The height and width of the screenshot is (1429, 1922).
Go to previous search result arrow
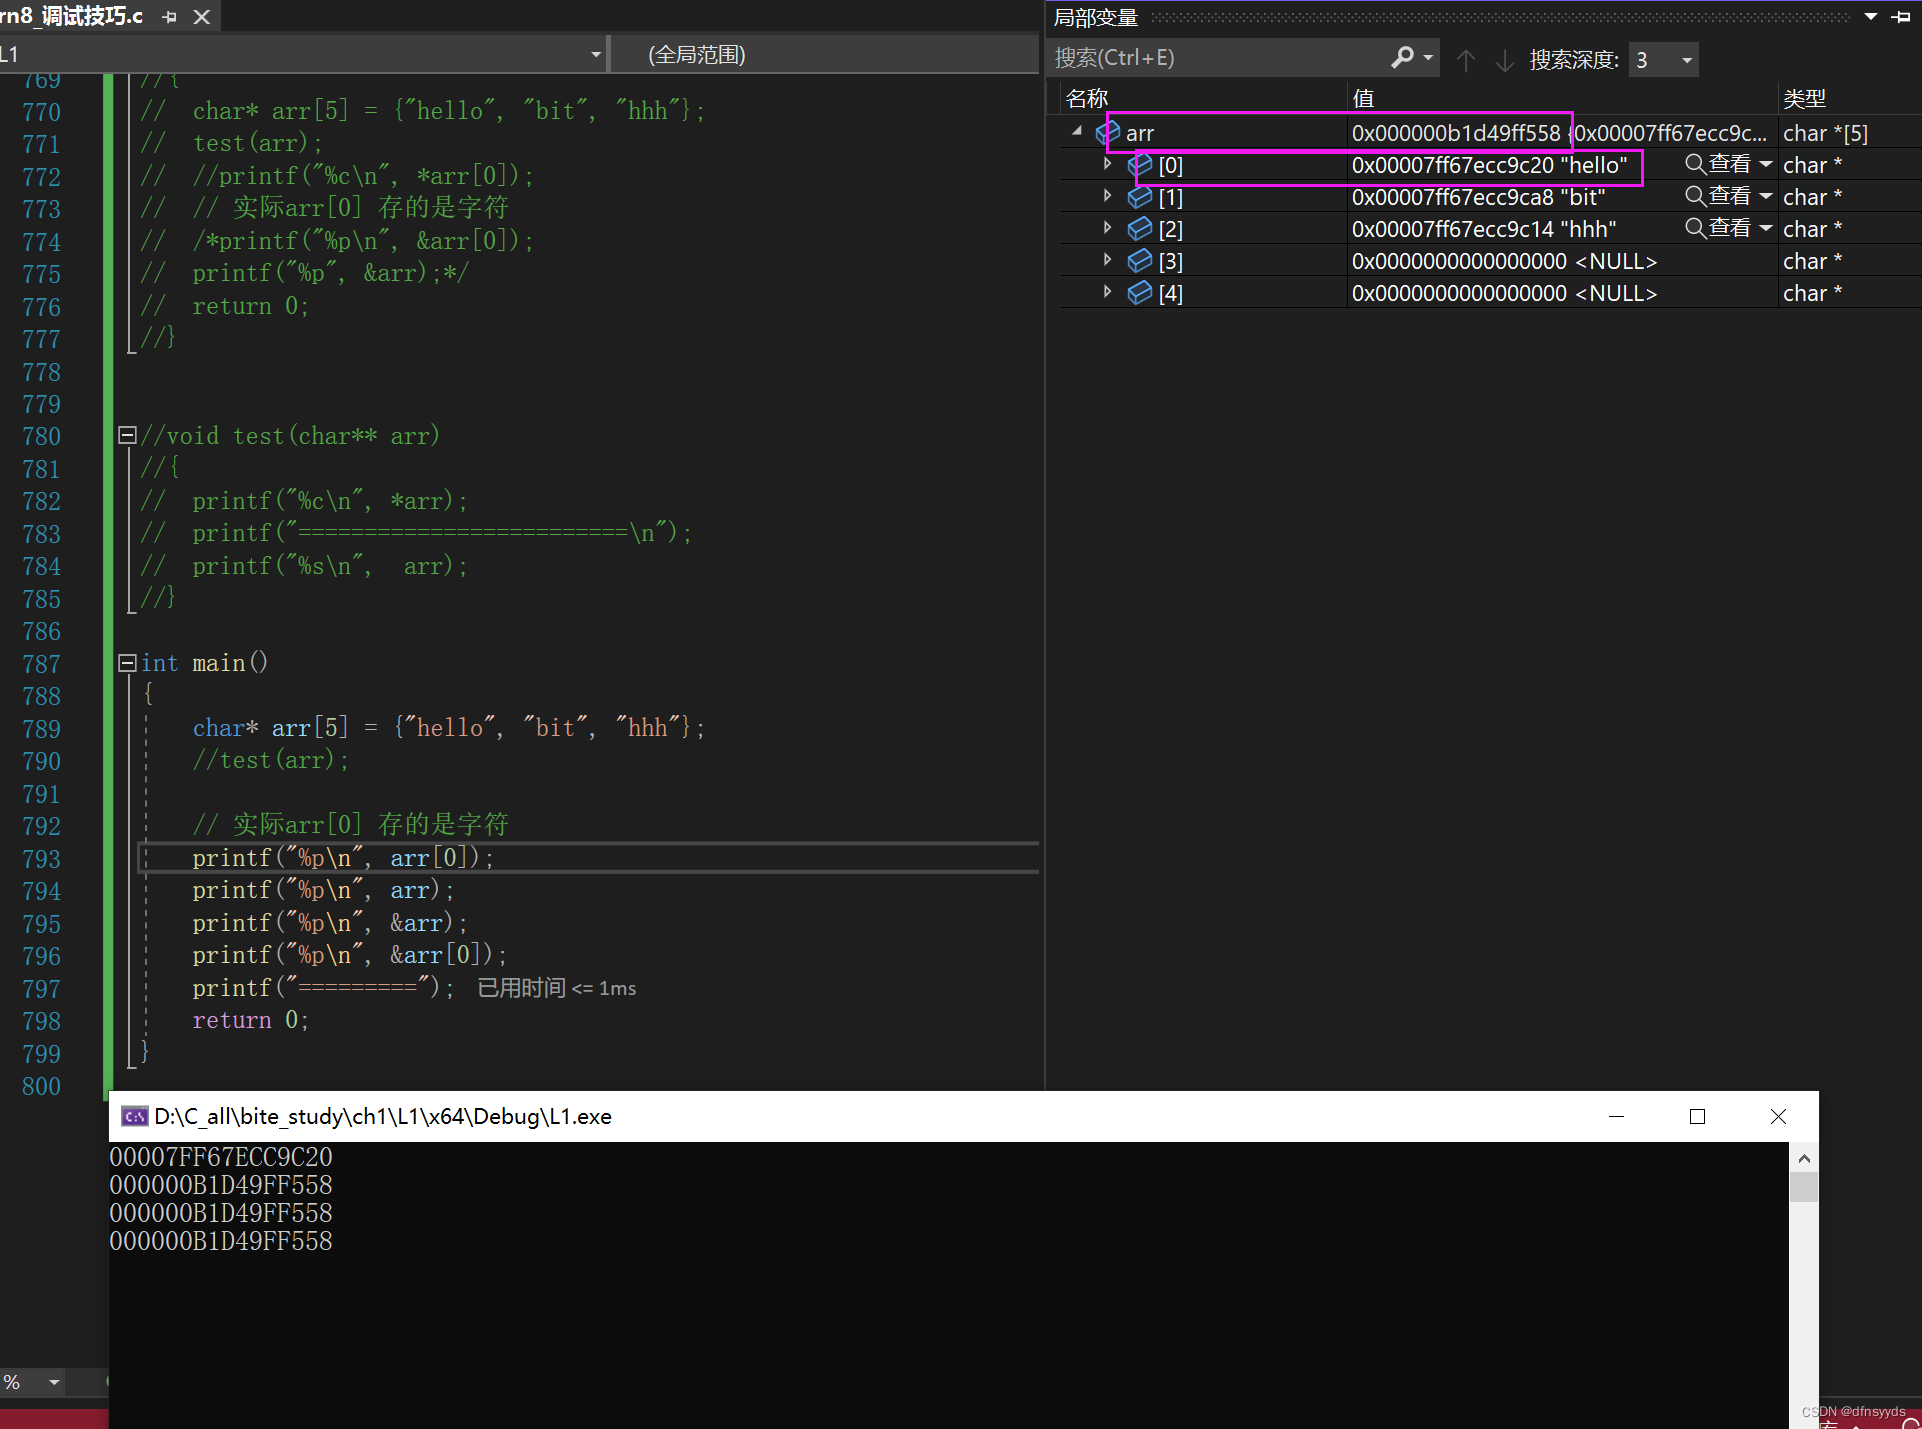coord(1466,60)
